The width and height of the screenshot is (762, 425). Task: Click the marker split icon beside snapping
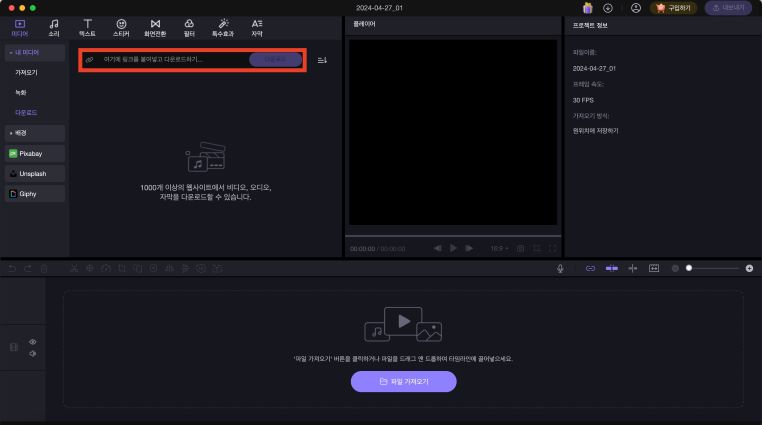click(633, 269)
